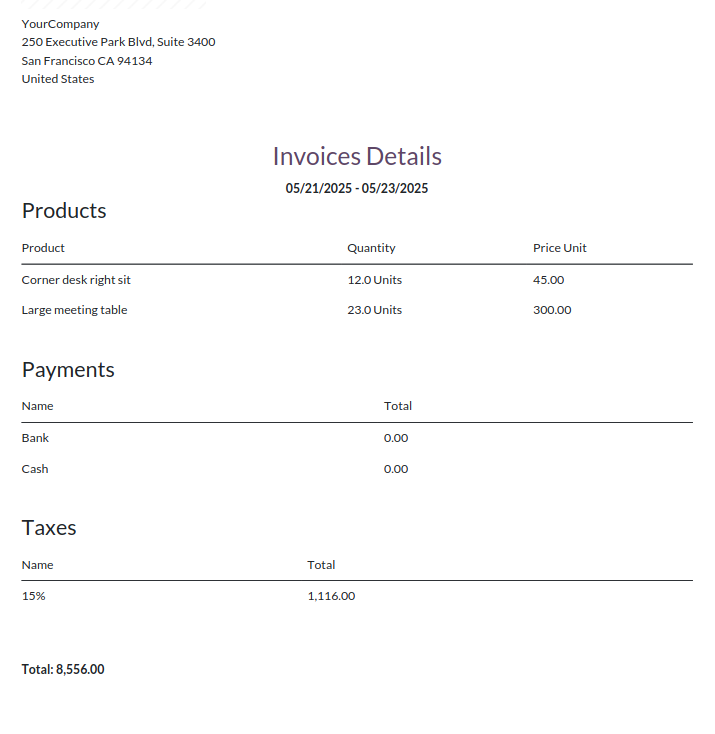Click the address line '250 Executive Park Blvd, Suite 3400'
Viewport: 715px width, 734px height.
coord(118,42)
